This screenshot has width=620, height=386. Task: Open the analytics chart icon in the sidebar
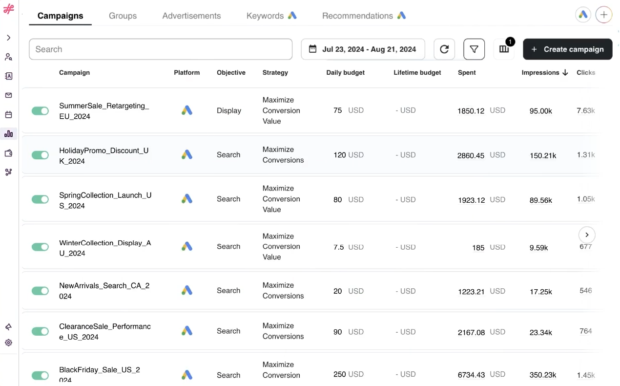click(x=8, y=134)
